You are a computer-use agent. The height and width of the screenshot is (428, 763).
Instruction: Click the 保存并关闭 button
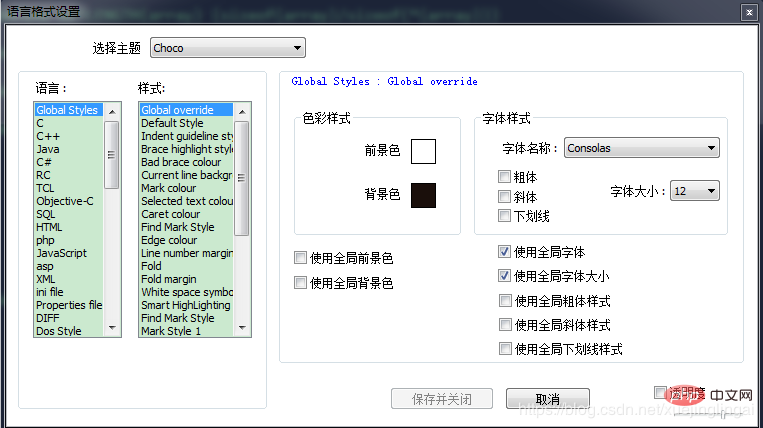(x=442, y=399)
